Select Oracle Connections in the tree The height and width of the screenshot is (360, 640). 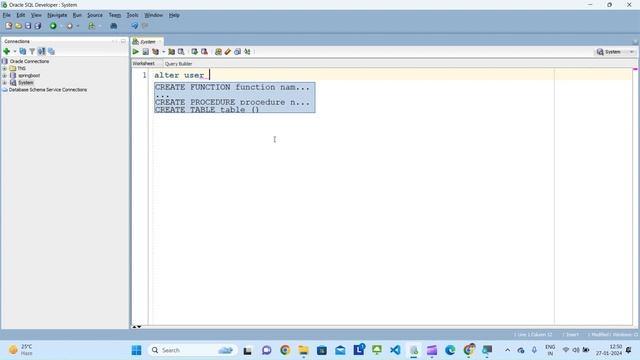[x=29, y=61]
